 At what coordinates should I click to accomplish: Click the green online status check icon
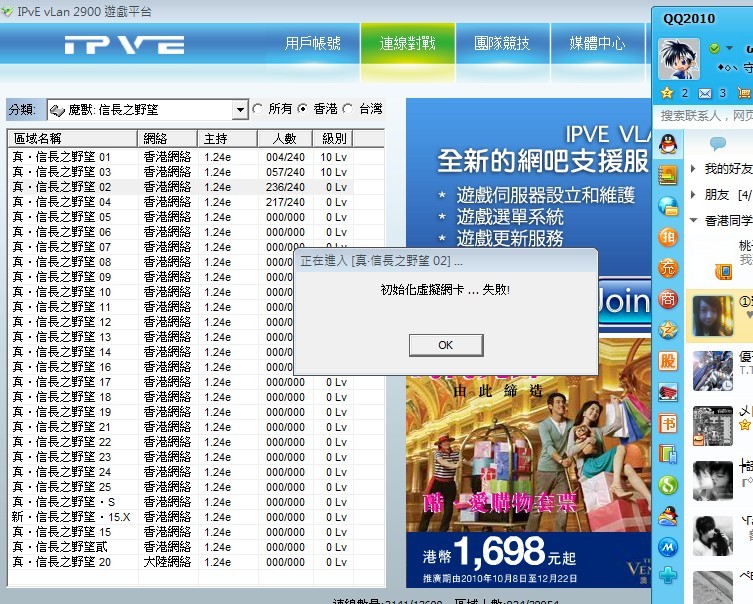point(715,48)
